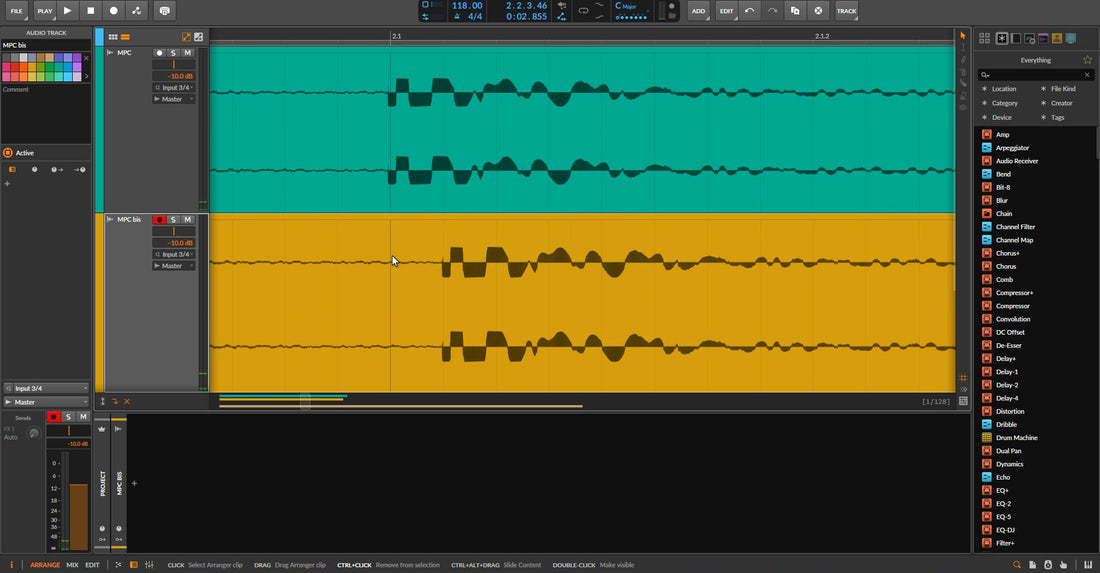The height and width of the screenshot is (573, 1100).
Task: Select the Compressor+ device in browser
Action: coord(1014,292)
